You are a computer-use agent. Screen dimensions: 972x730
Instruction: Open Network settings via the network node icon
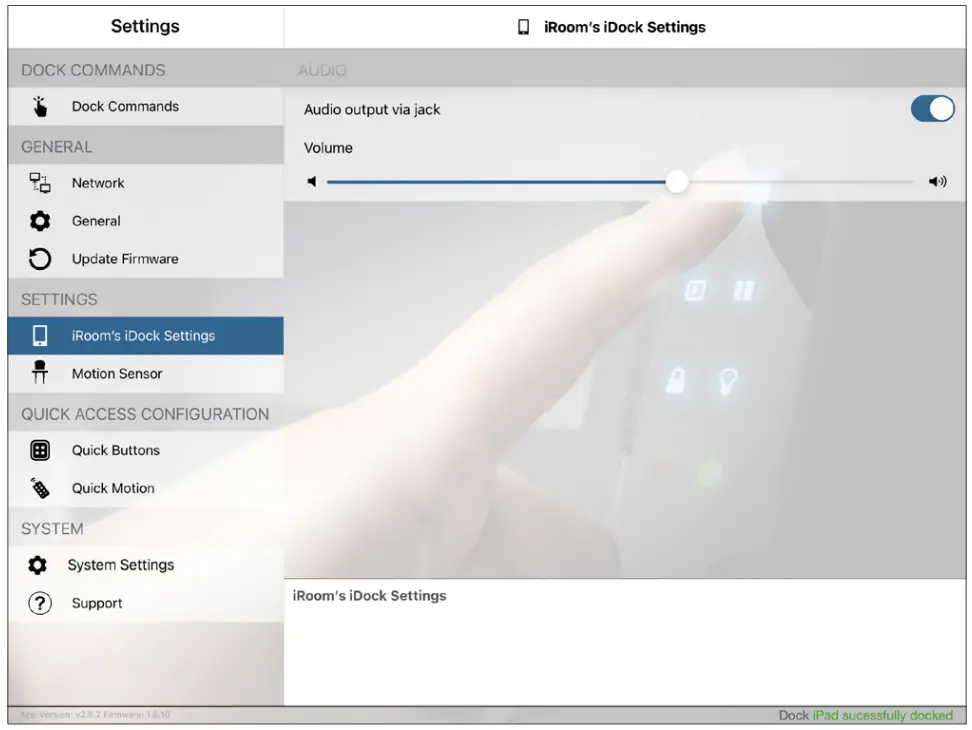coord(39,183)
